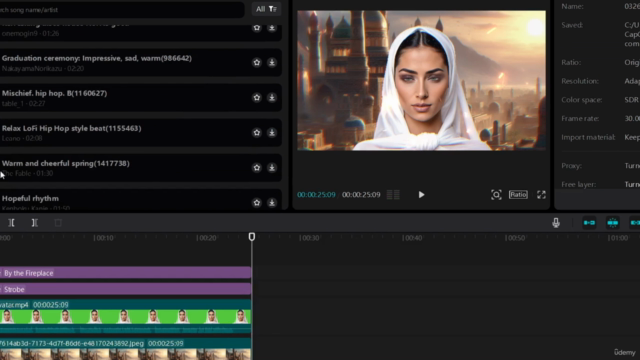
Task: Favorite Warm and cheerful spring track
Action: (x=257, y=168)
